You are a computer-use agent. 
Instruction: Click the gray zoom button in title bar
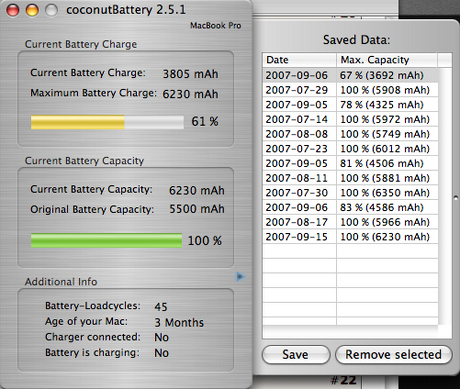[x=51, y=10]
